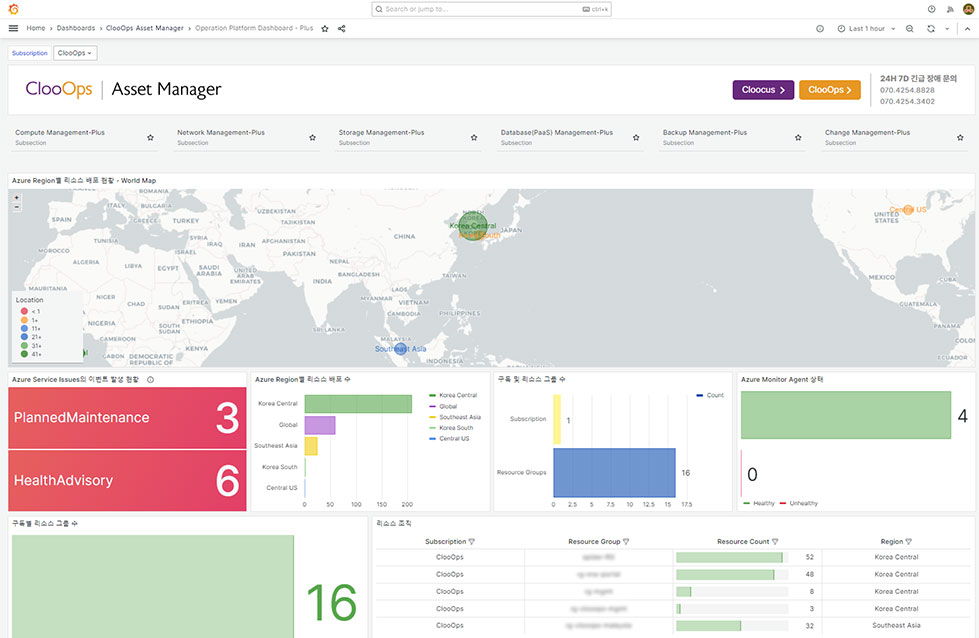Click the blue Southeast Asia map marker
The height and width of the screenshot is (638, 979).
[401, 349]
